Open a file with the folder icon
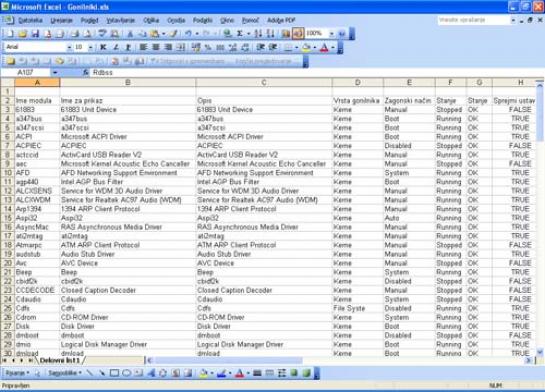This screenshot has width=545, height=392. (23, 34)
